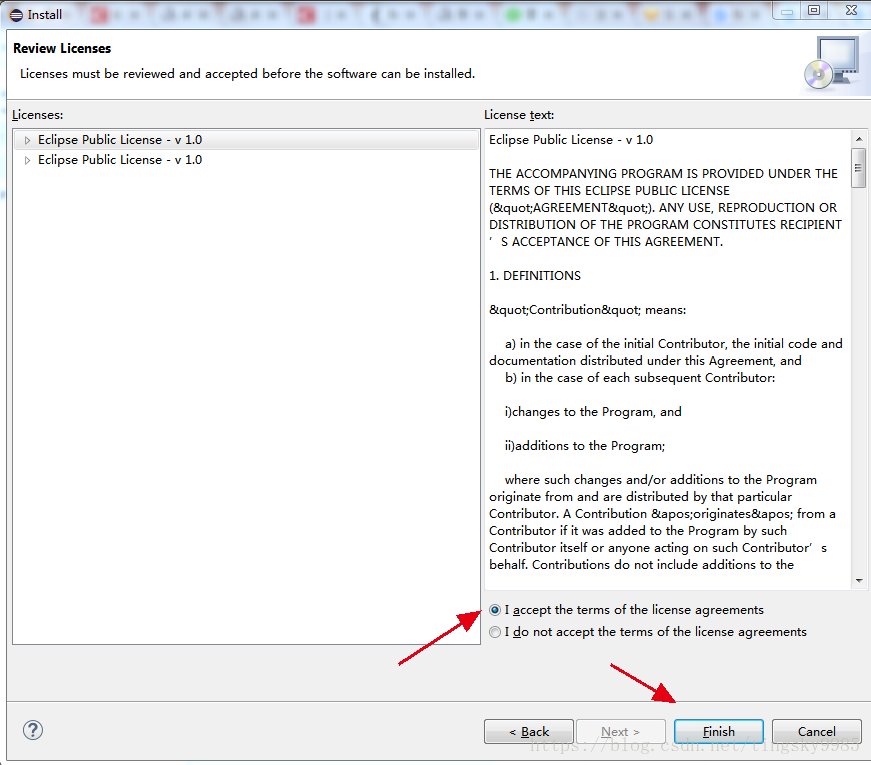
Task: Select first Eclipse Public License row
Action: point(246,140)
